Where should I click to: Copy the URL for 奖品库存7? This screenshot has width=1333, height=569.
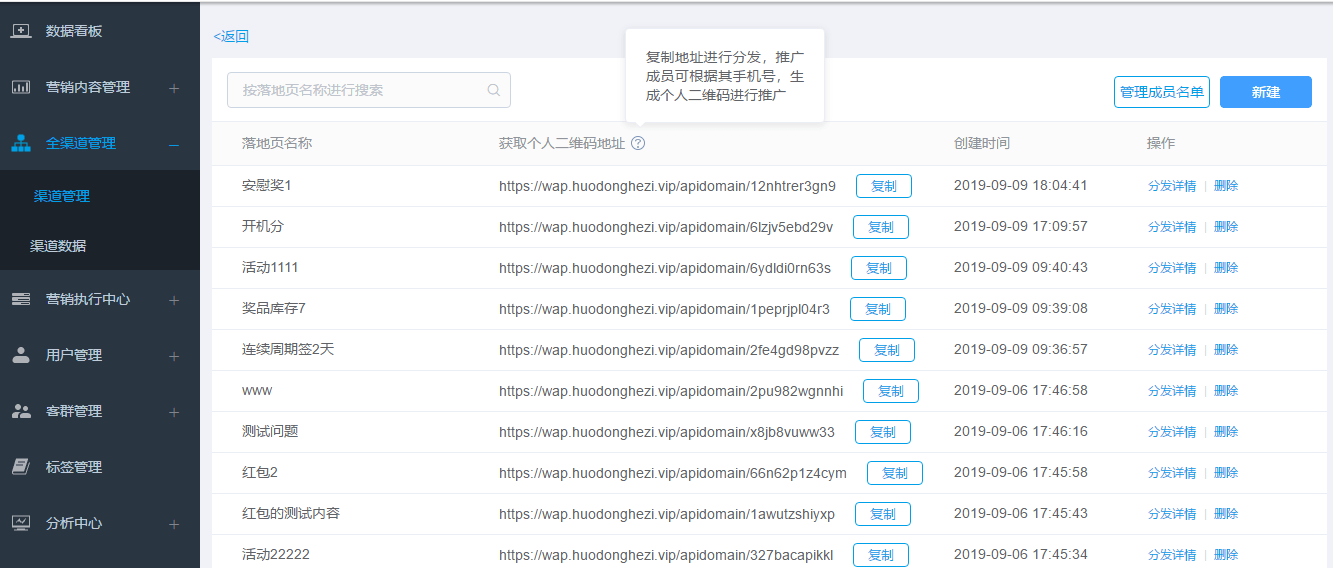pos(878,309)
